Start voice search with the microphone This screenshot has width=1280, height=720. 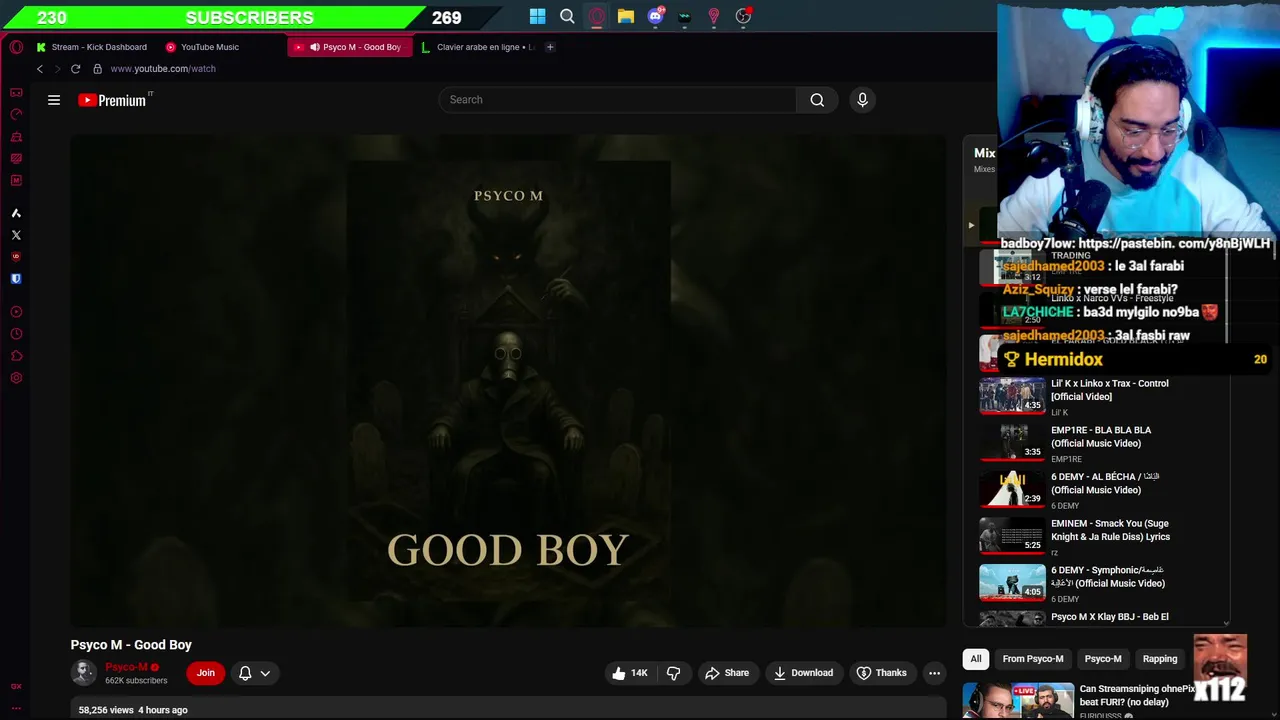coord(862,100)
